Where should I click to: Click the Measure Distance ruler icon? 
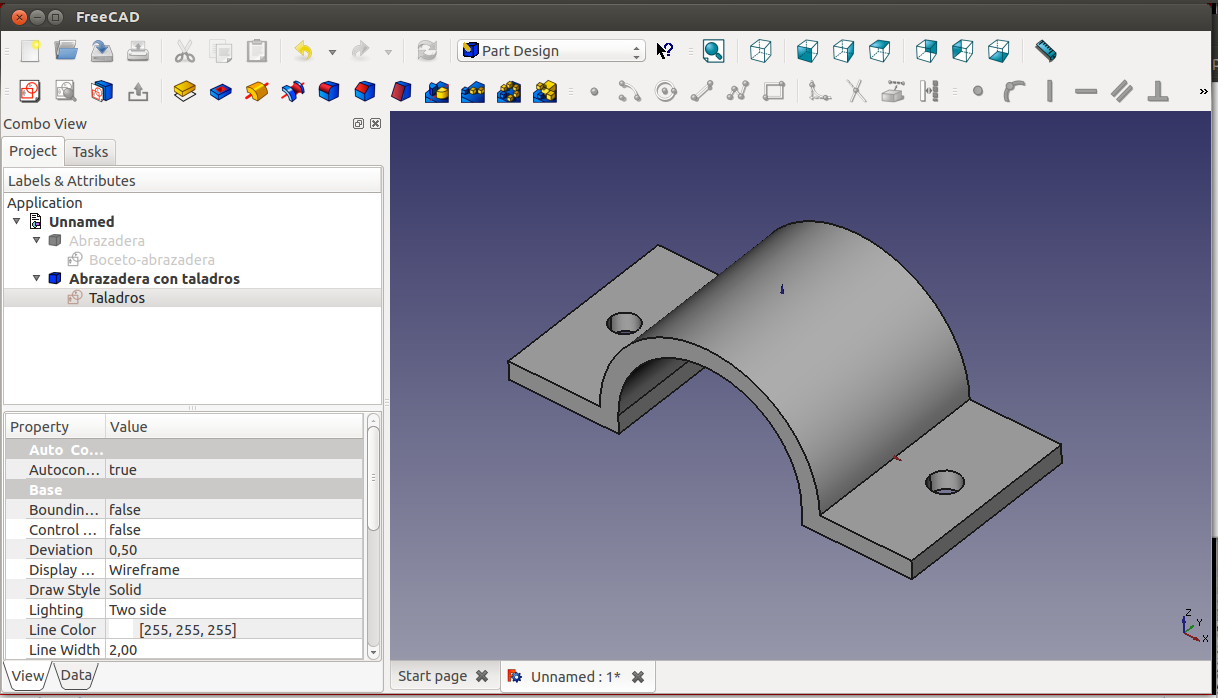point(1045,51)
